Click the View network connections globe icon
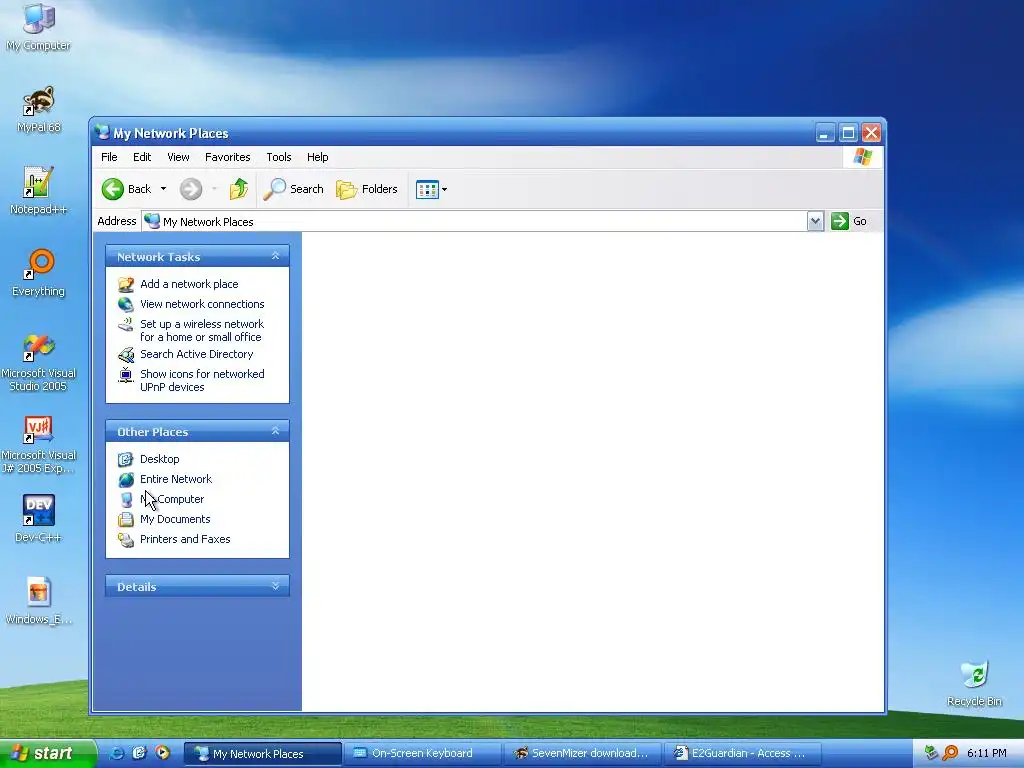The width and height of the screenshot is (1024, 768). [125, 304]
